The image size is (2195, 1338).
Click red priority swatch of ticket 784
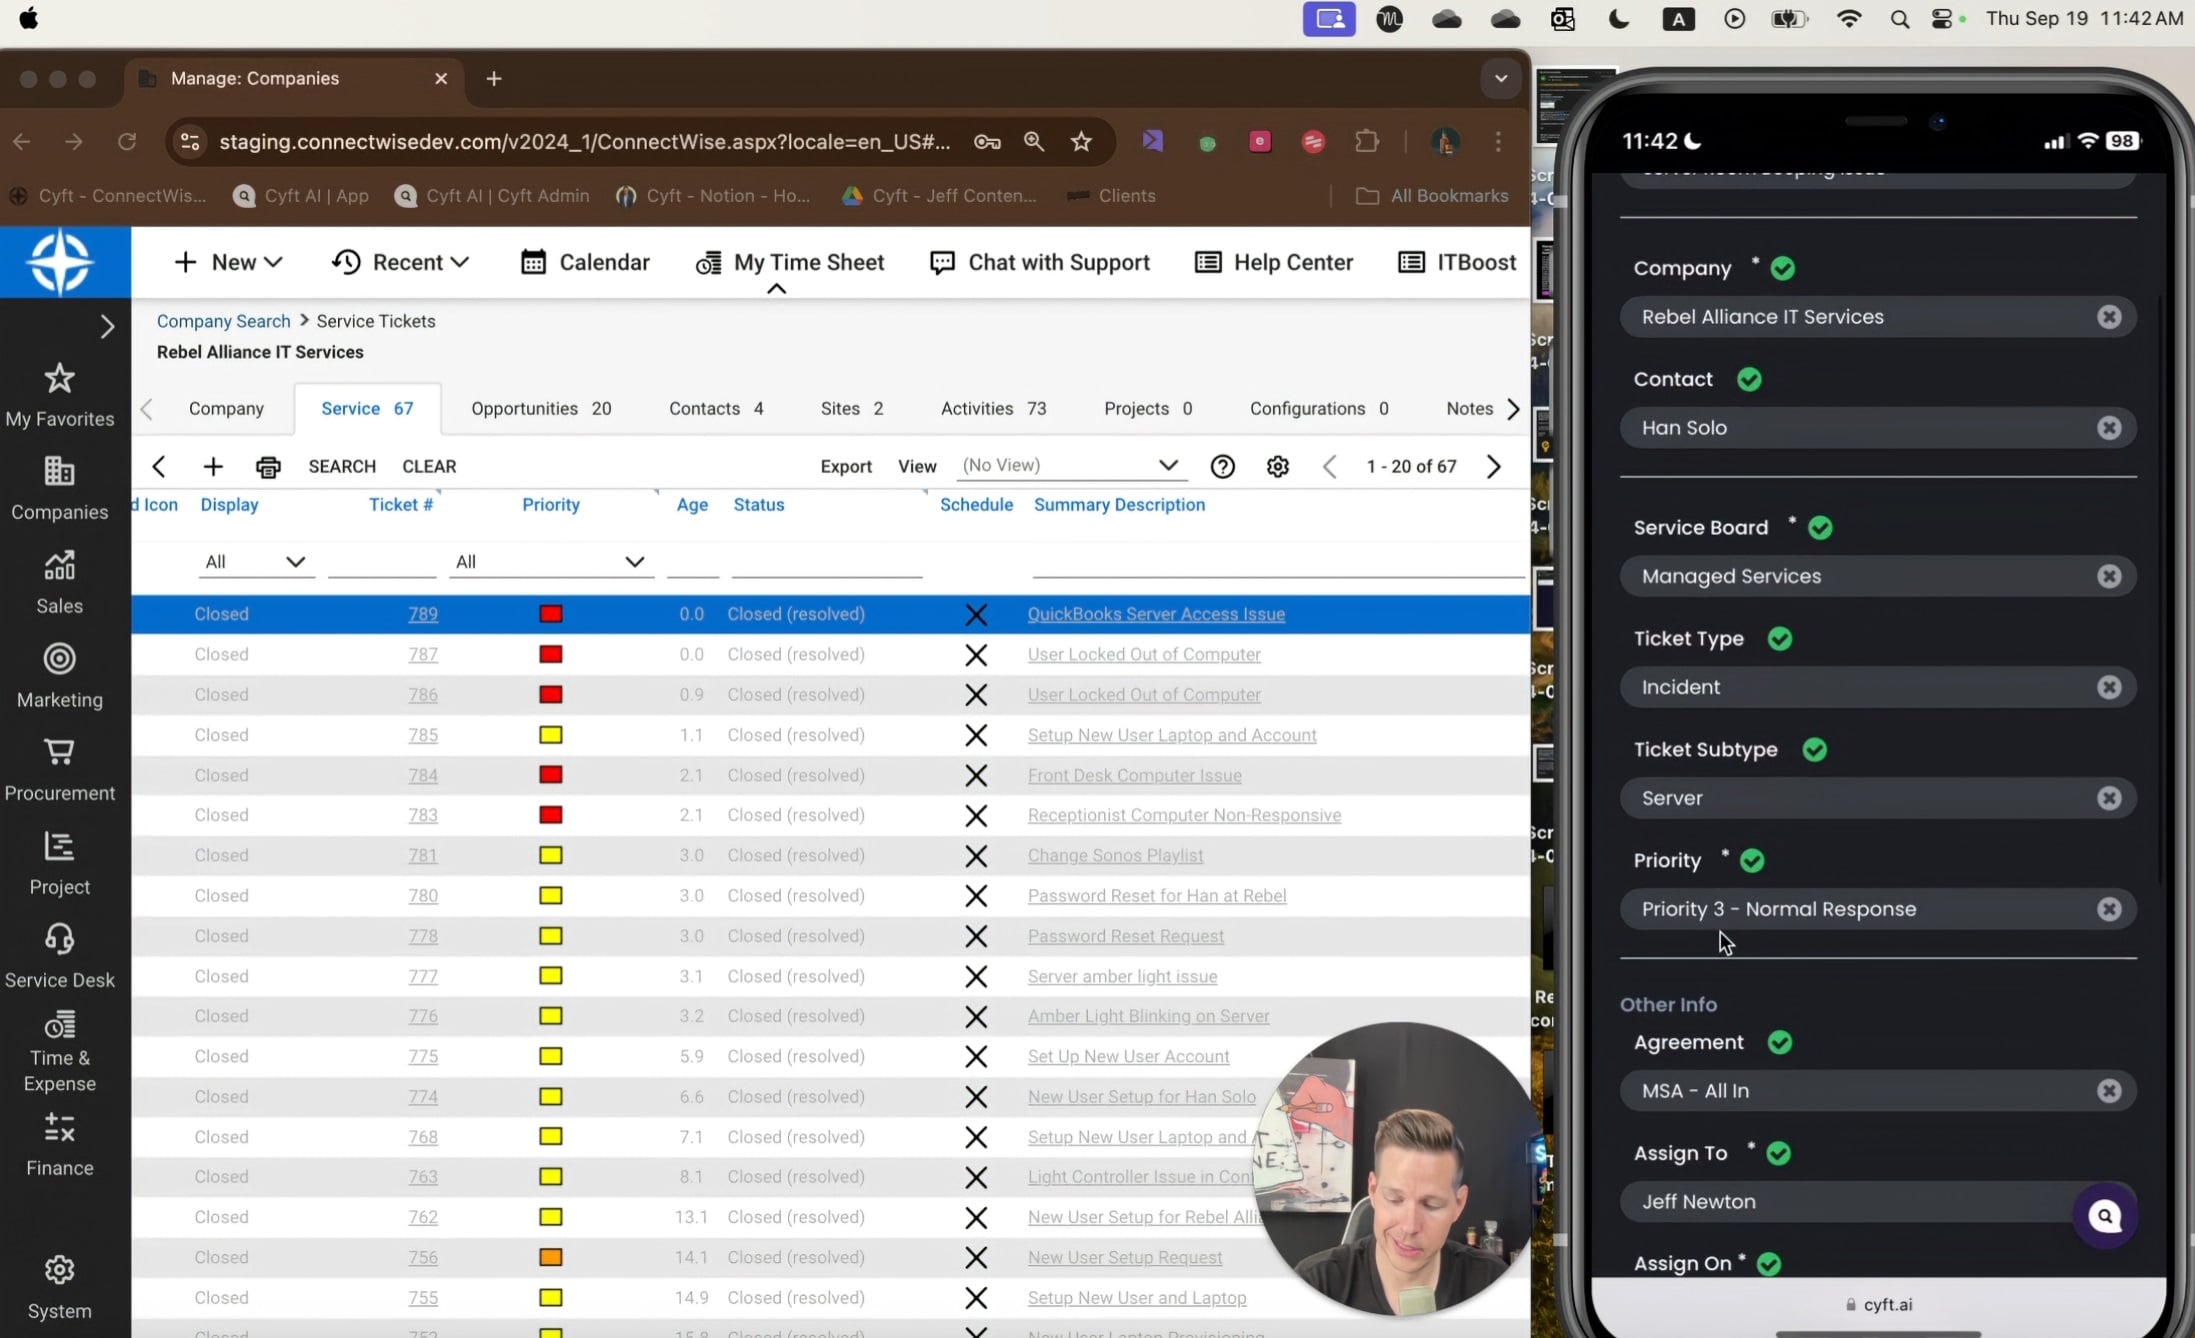pyautogui.click(x=550, y=775)
